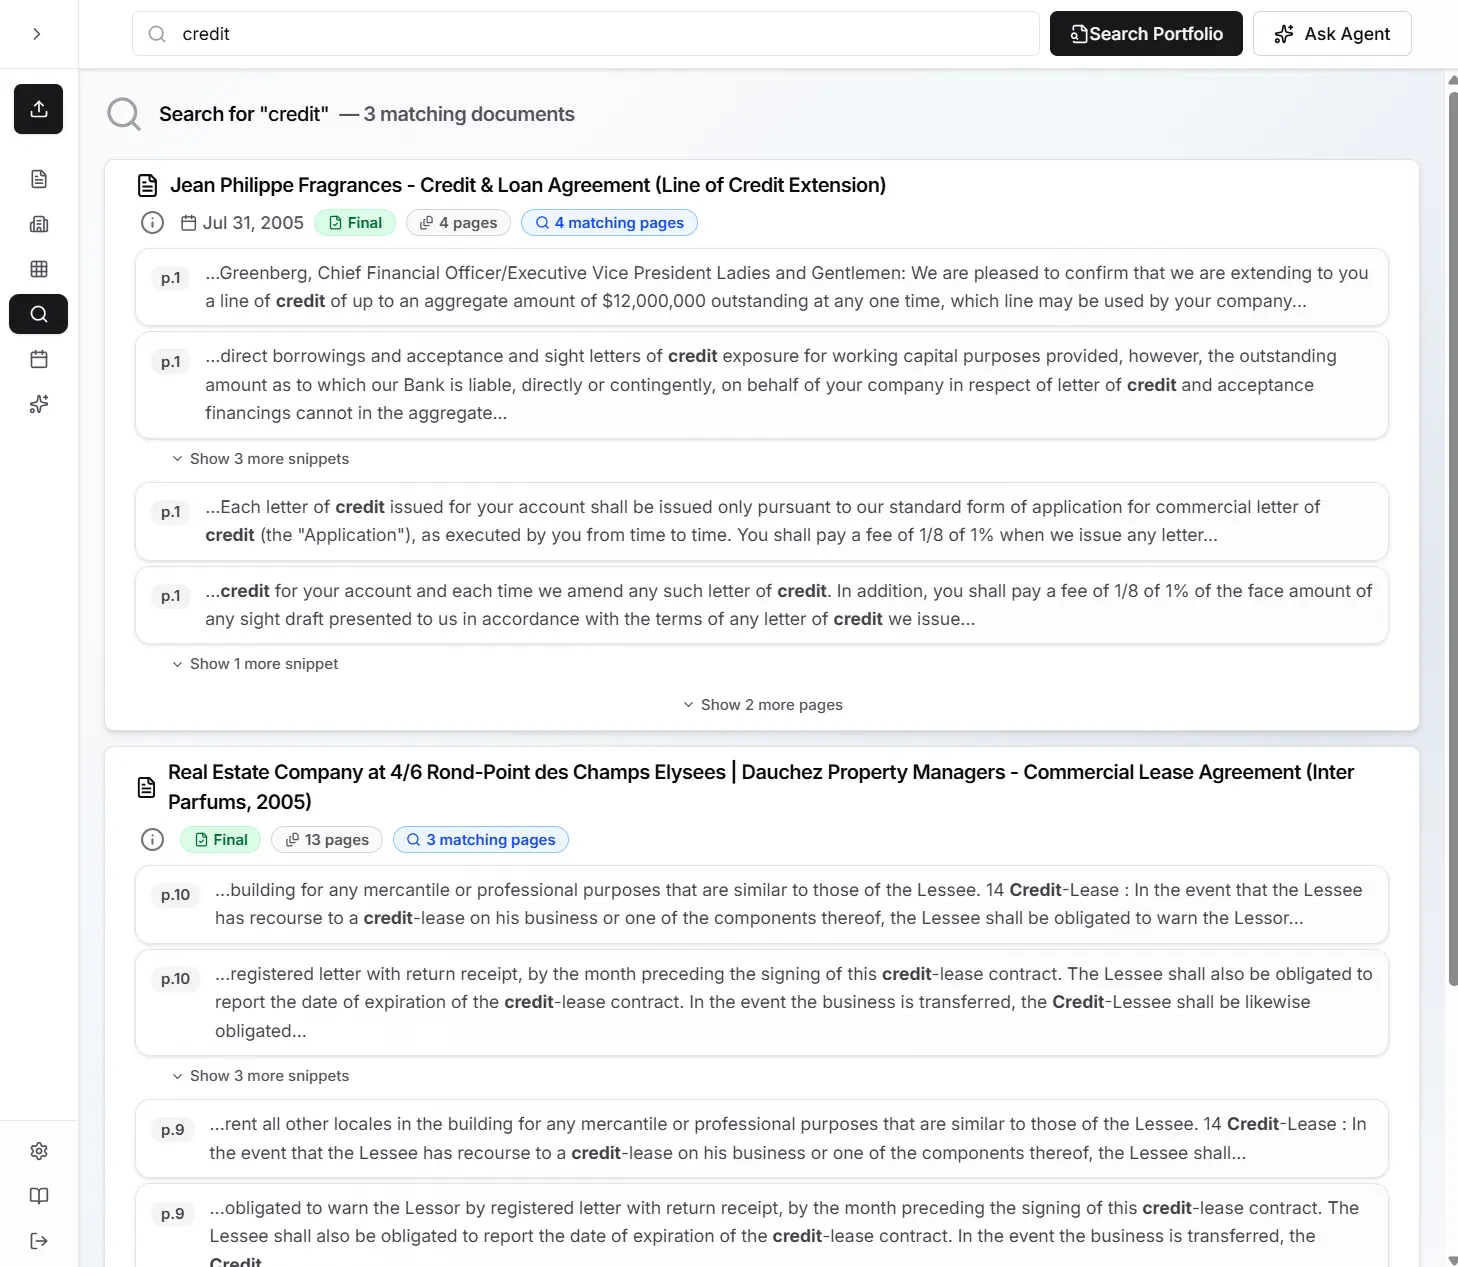The height and width of the screenshot is (1267, 1458).
Task: Toggle the Final status badge on the loan agreement
Action: (x=355, y=222)
